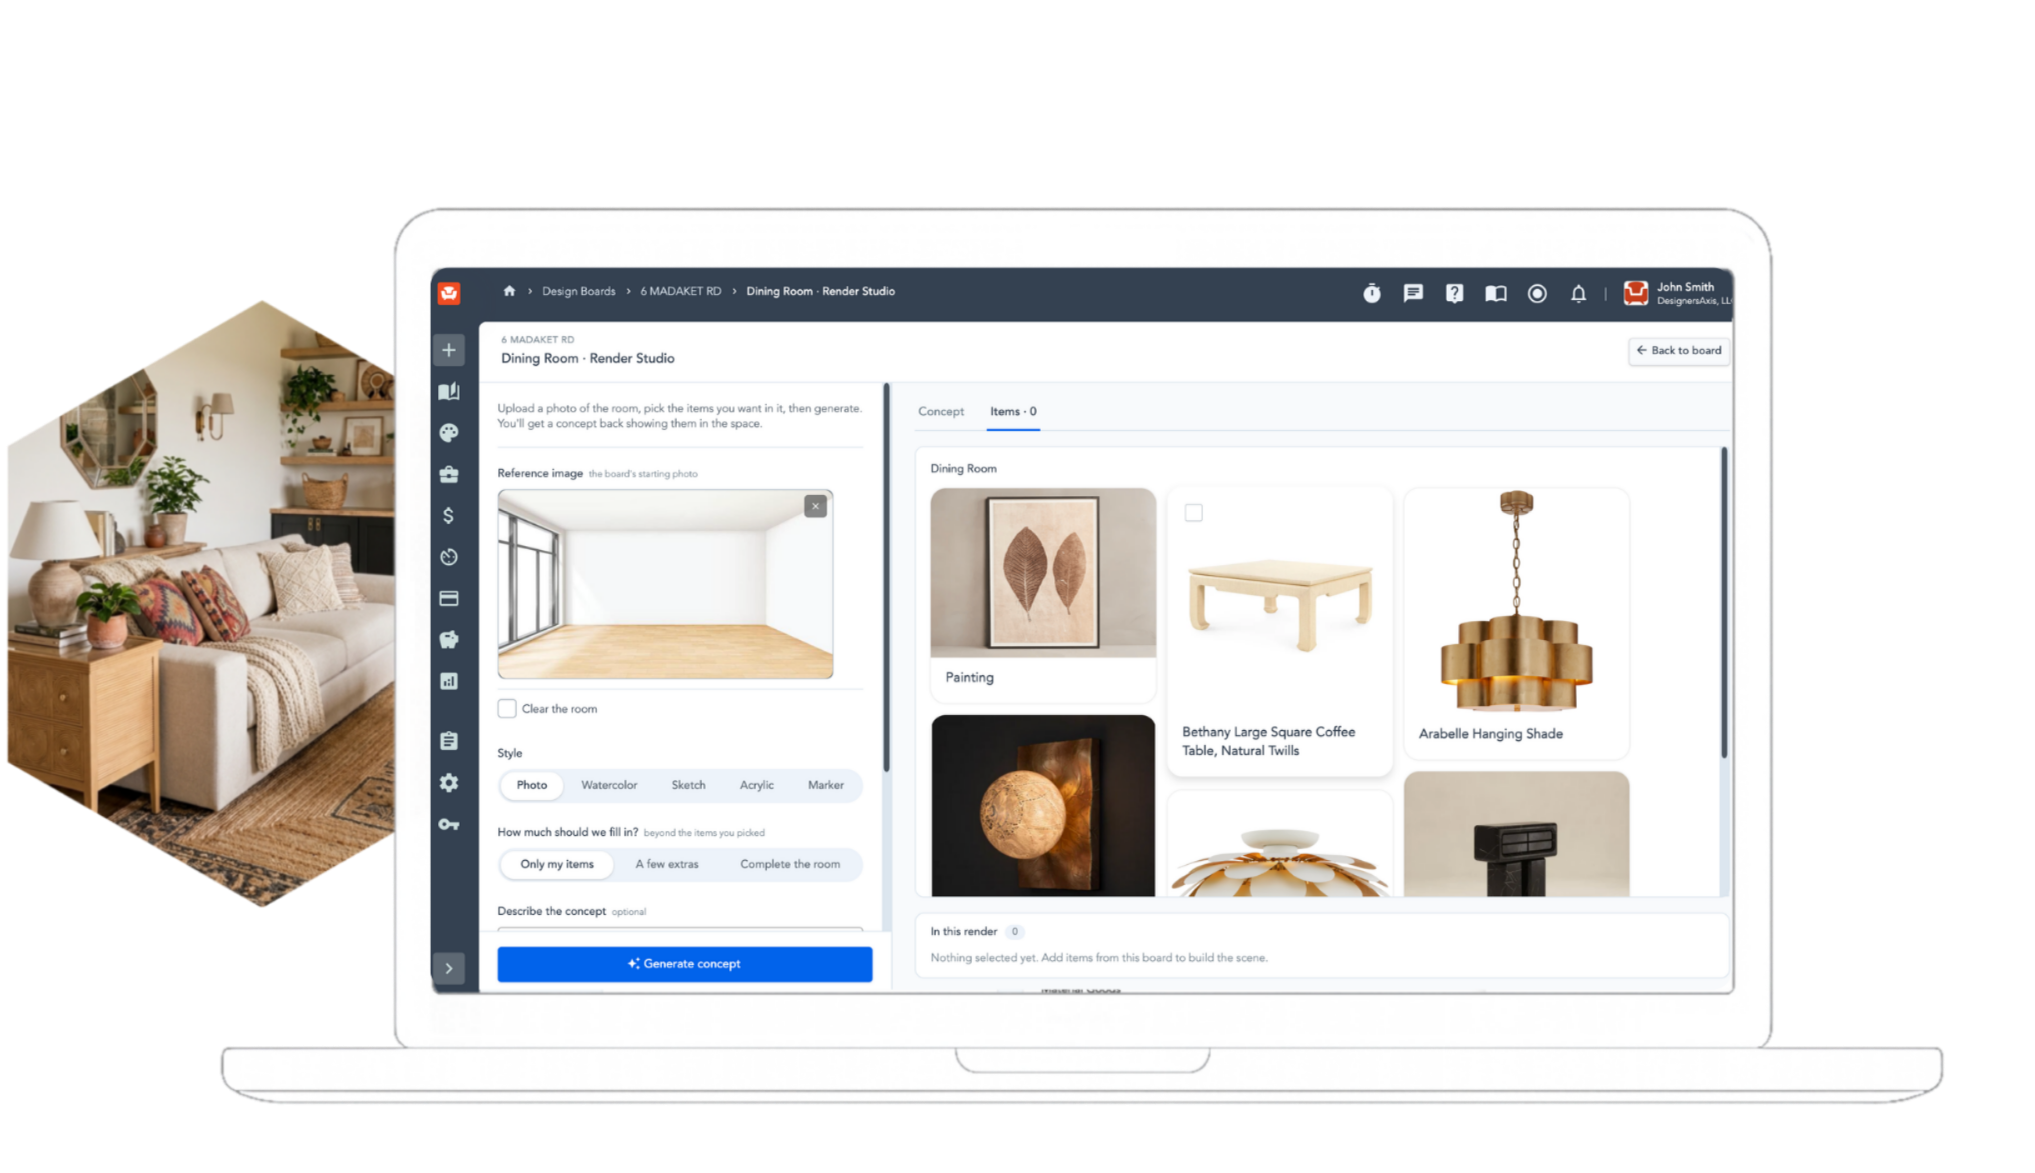Open the timer stopwatch icon
Screen dimensions: 2035x1173
(1371, 293)
